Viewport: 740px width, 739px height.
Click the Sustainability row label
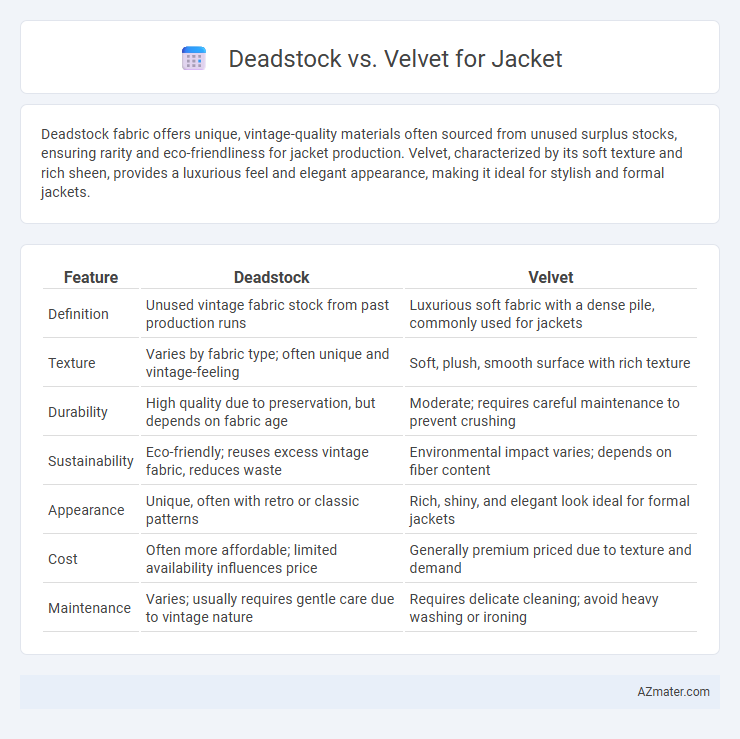91,461
